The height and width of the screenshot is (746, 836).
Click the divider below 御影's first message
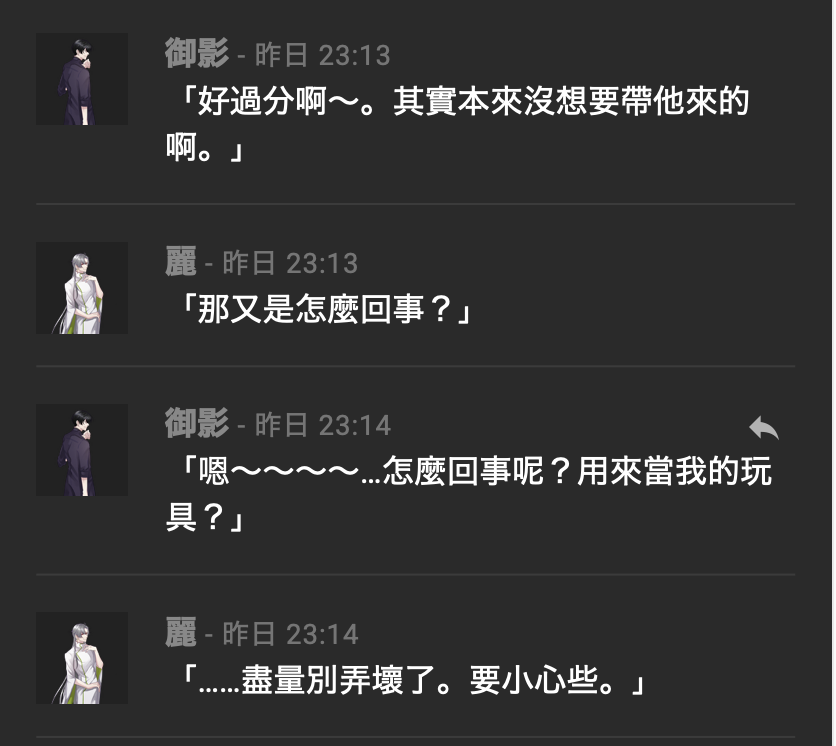click(x=415, y=204)
